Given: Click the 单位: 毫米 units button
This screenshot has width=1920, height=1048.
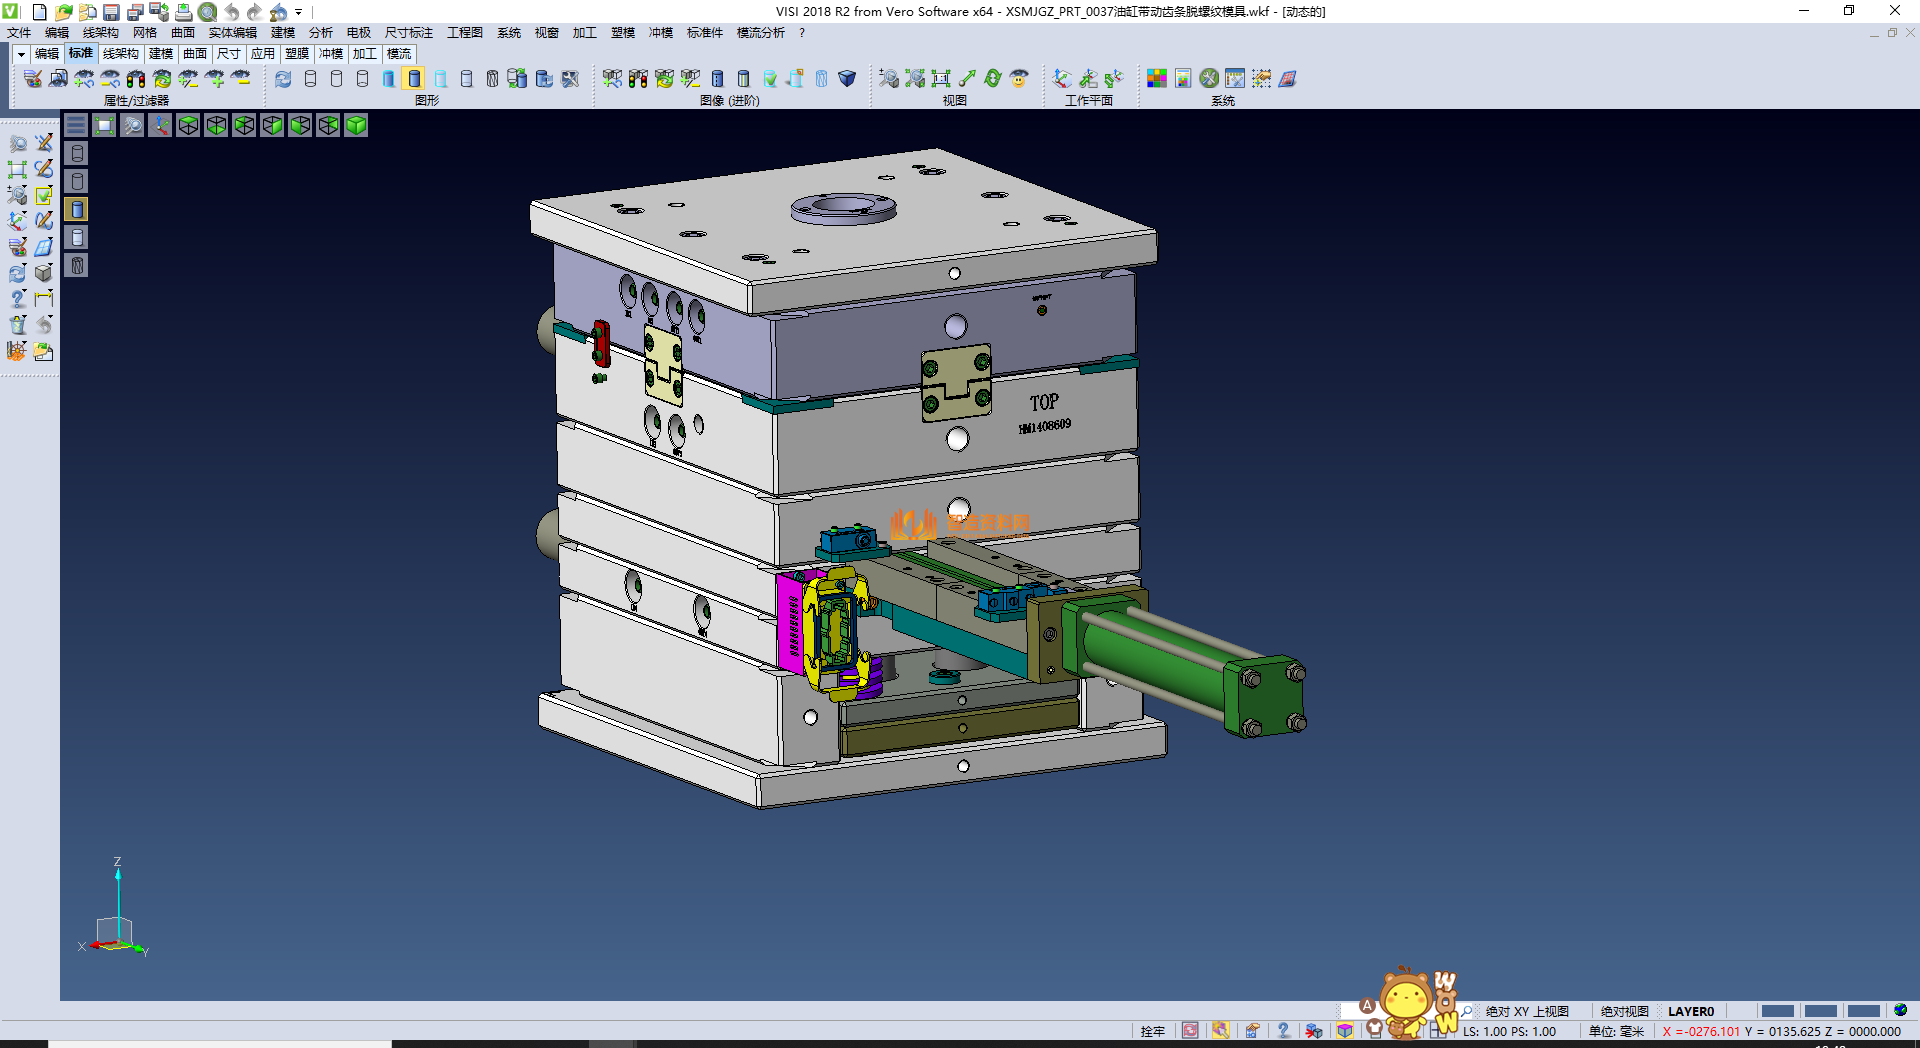Looking at the screenshot, I should 1616,1031.
